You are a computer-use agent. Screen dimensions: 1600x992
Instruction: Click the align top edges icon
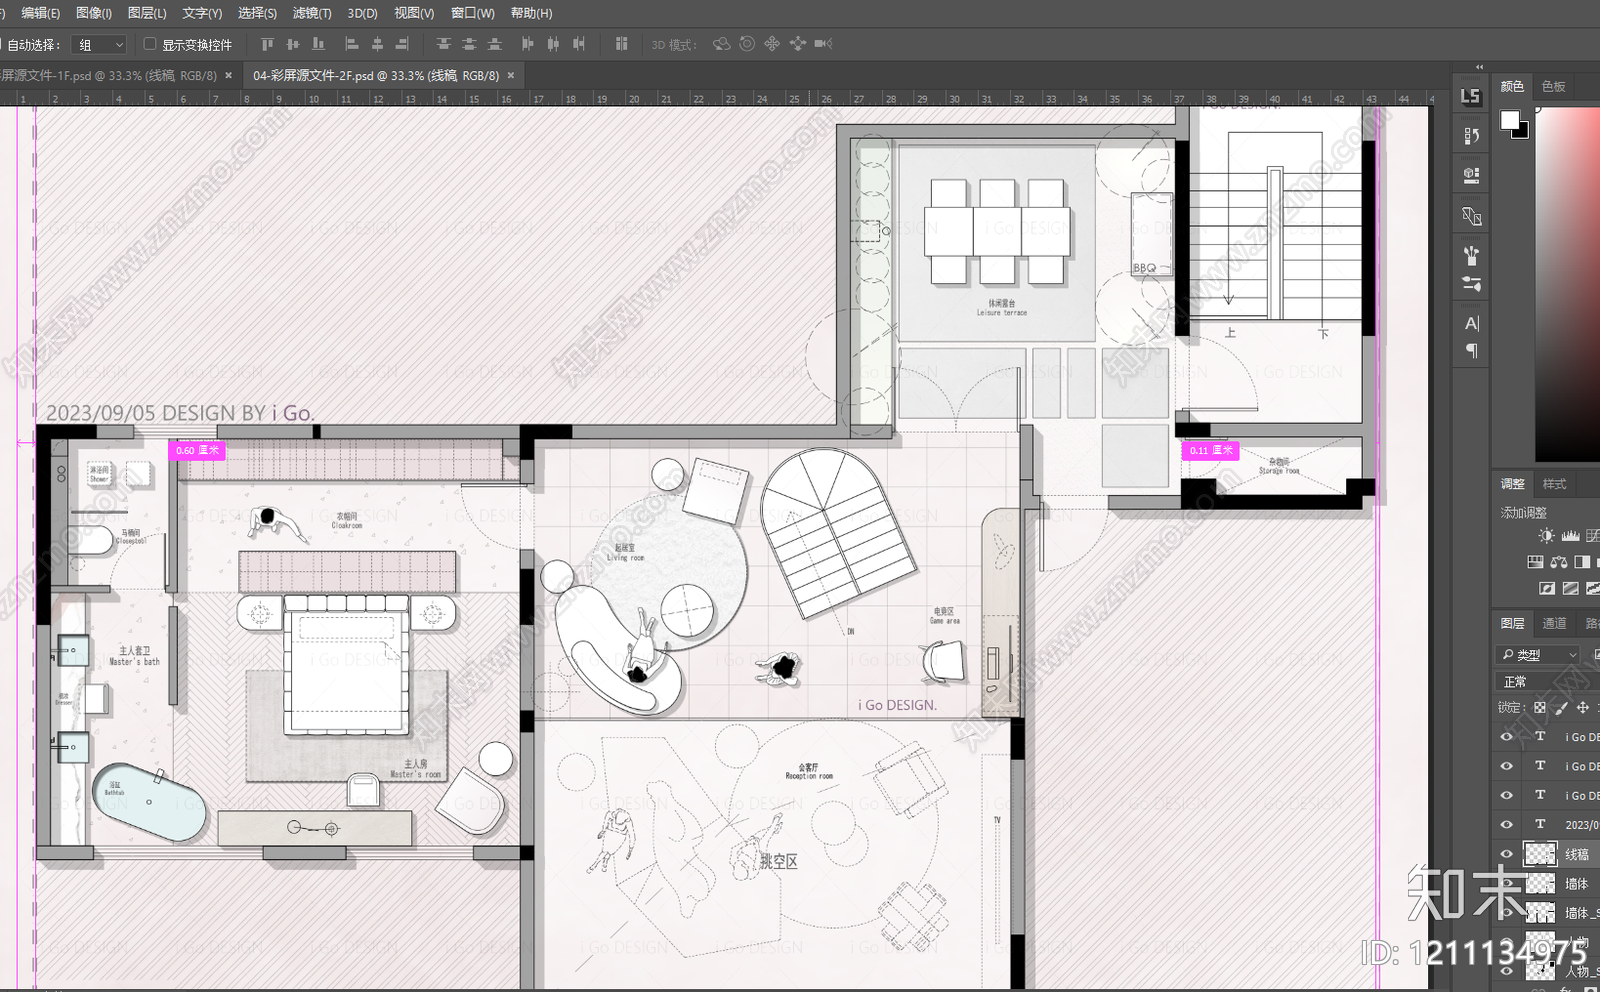point(267,44)
